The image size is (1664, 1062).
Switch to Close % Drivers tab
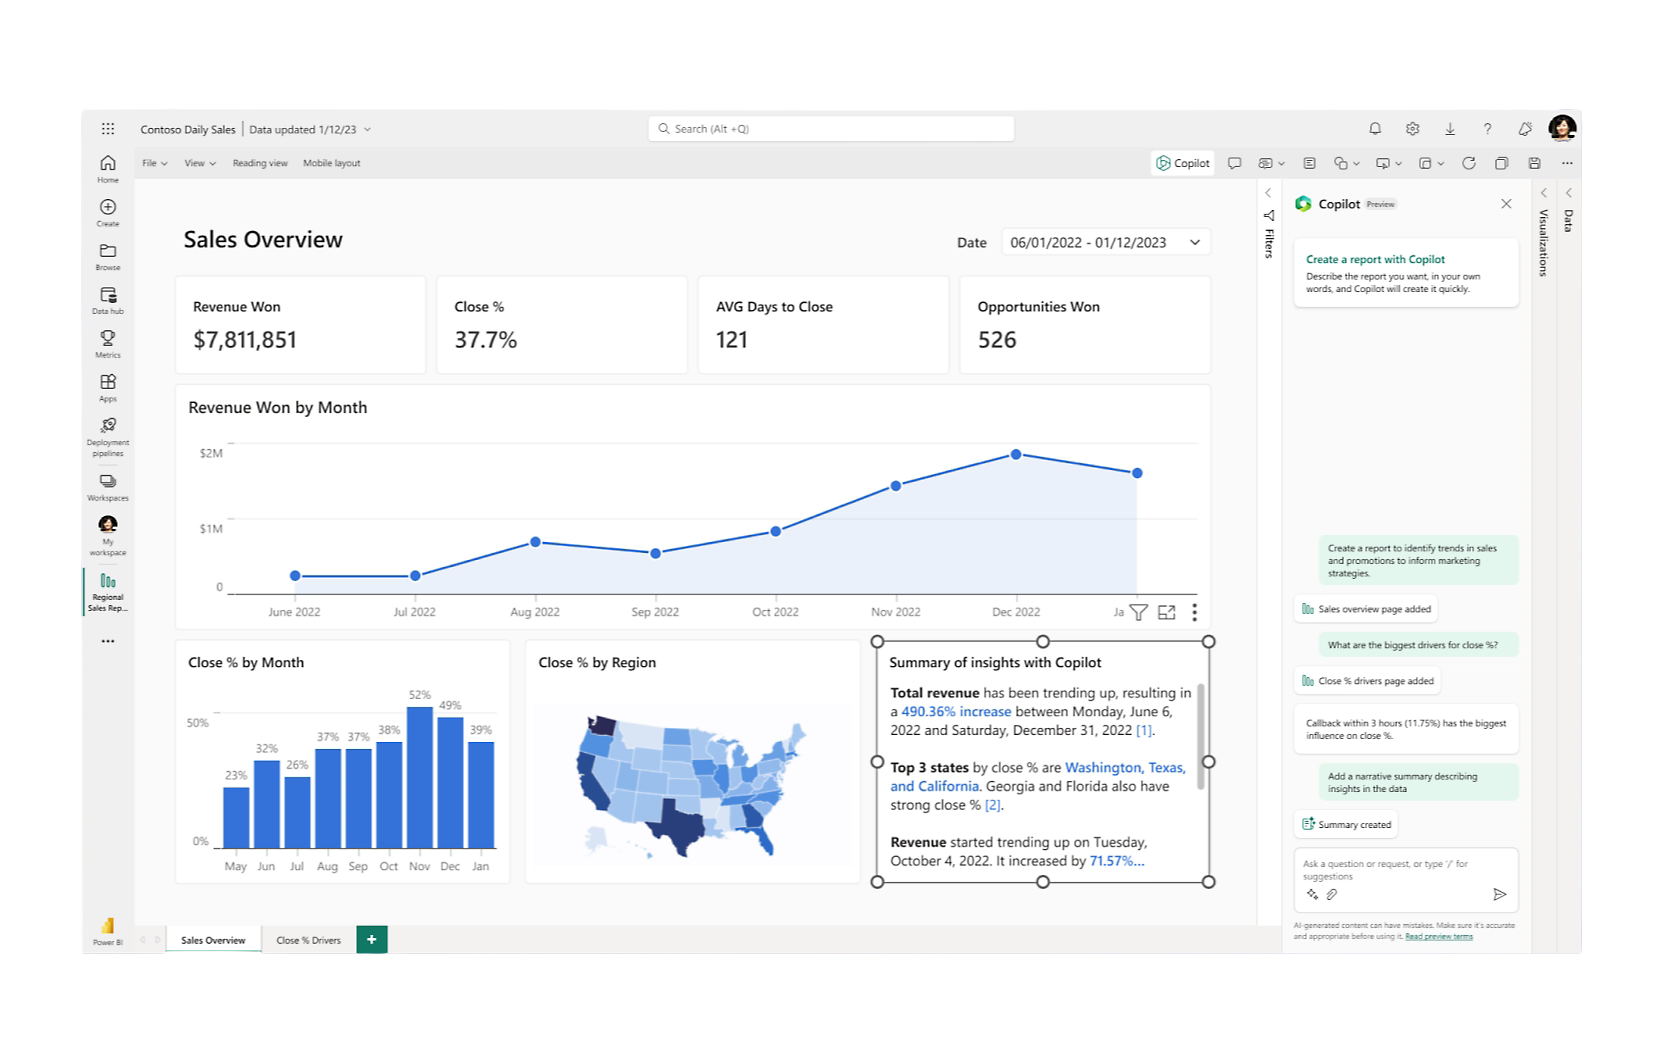(x=308, y=940)
